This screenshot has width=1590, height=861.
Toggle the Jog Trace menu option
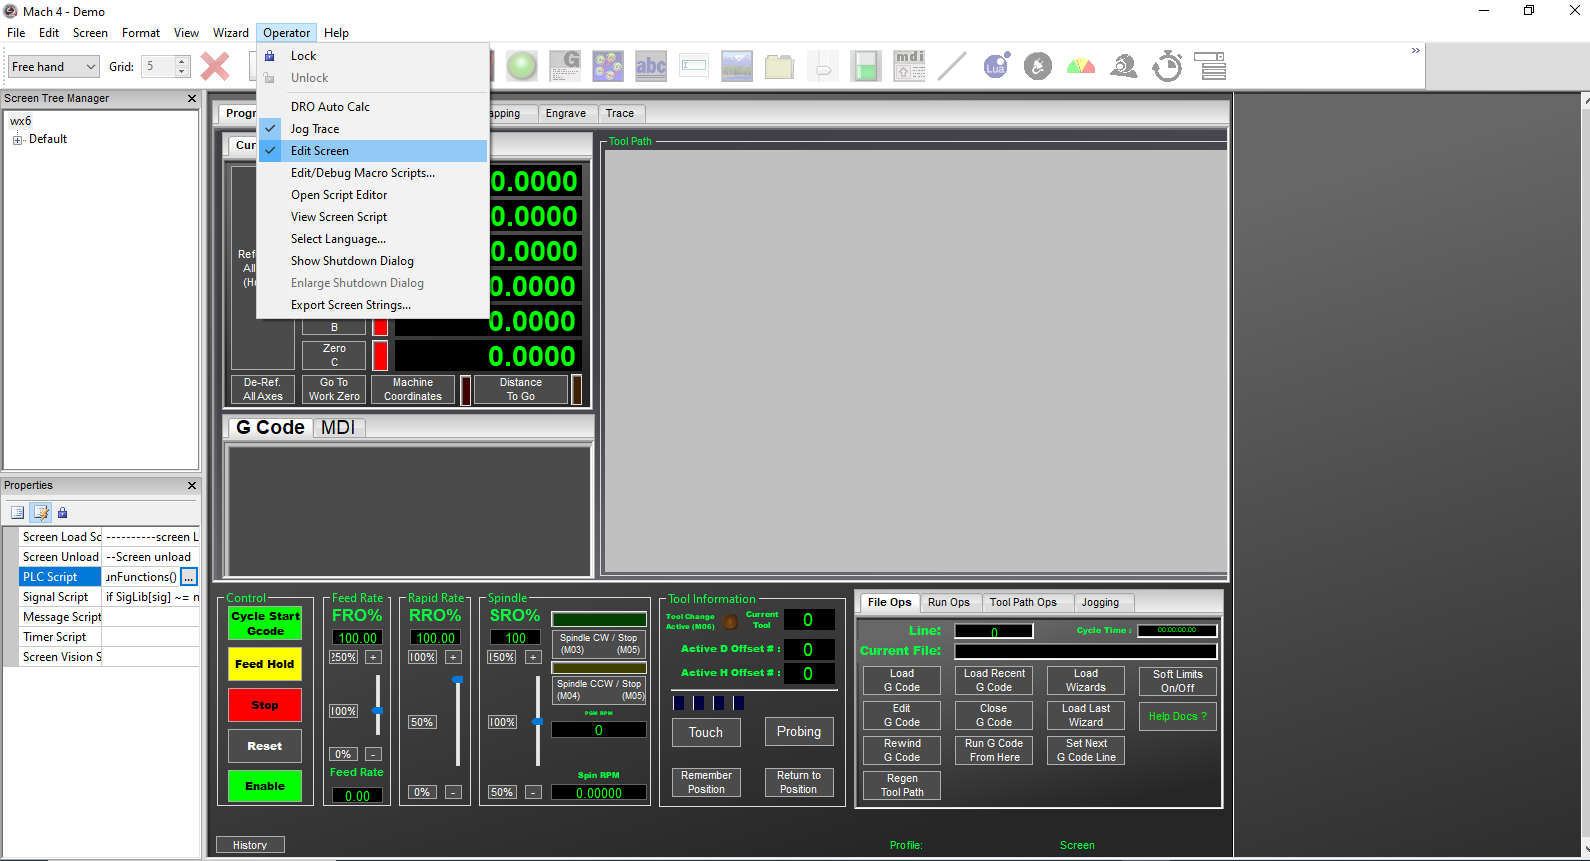coord(373,129)
